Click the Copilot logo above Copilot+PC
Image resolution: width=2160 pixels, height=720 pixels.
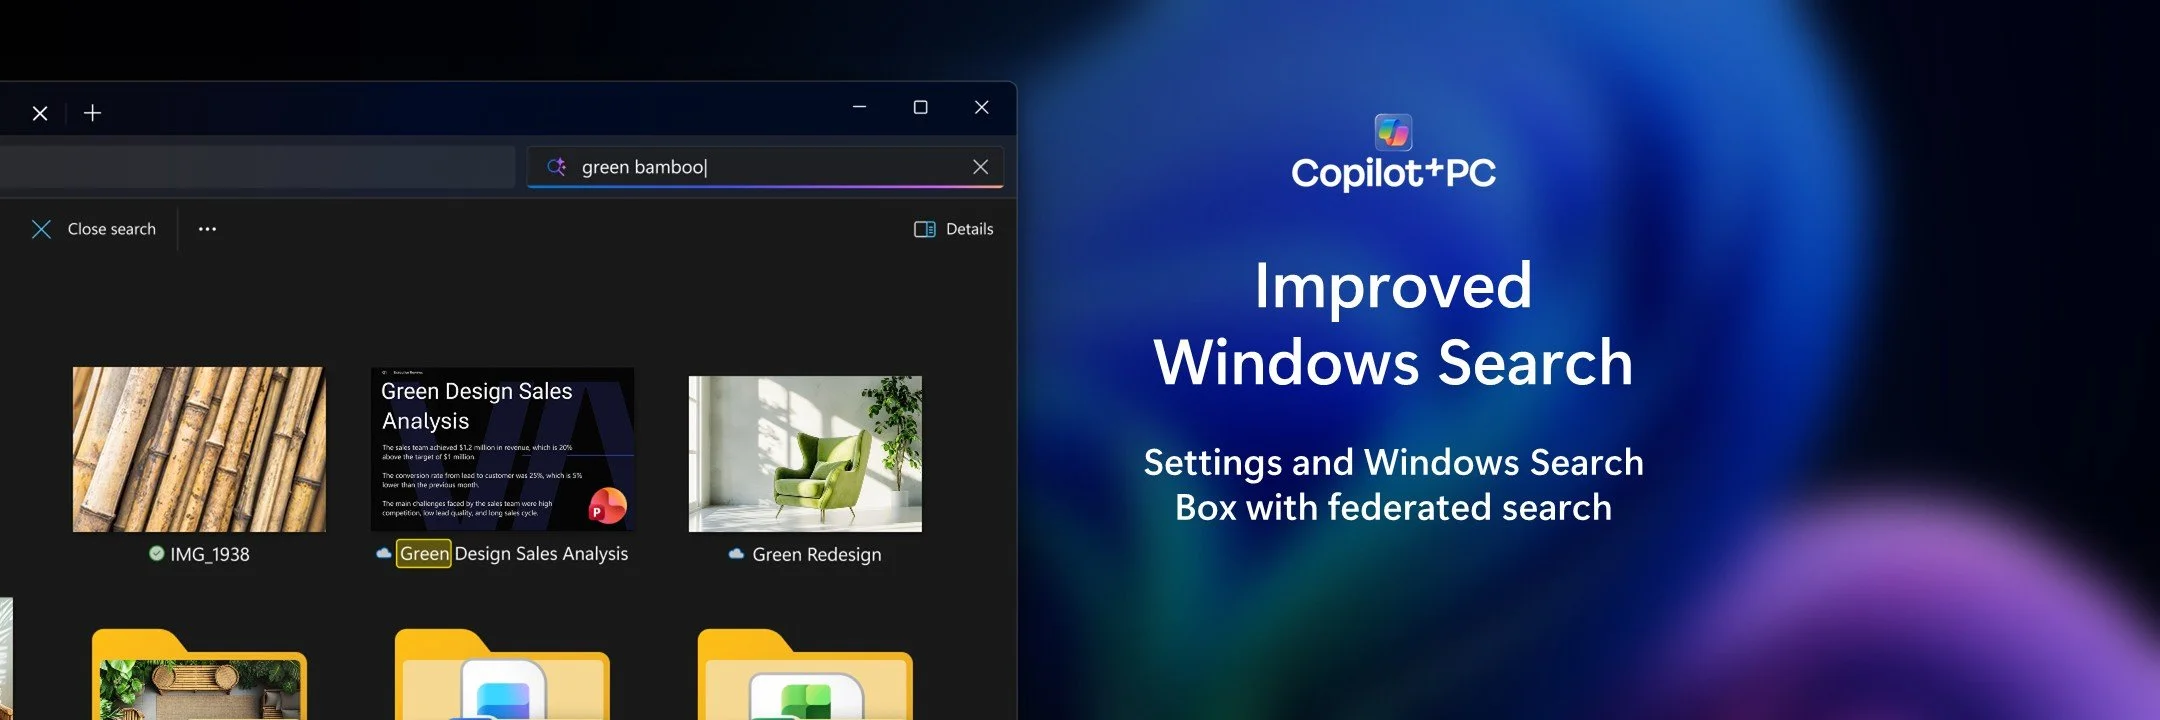[x=1393, y=132]
